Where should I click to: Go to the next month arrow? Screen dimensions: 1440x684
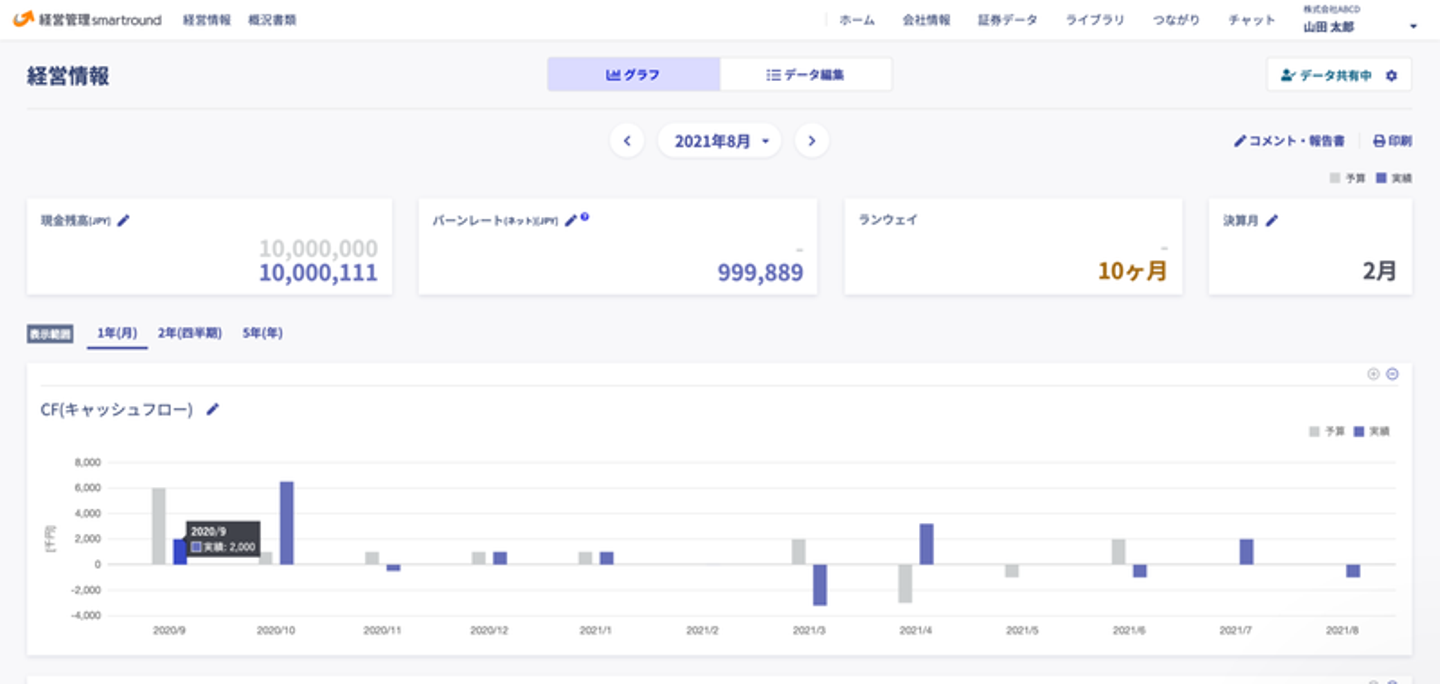[812, 141]
